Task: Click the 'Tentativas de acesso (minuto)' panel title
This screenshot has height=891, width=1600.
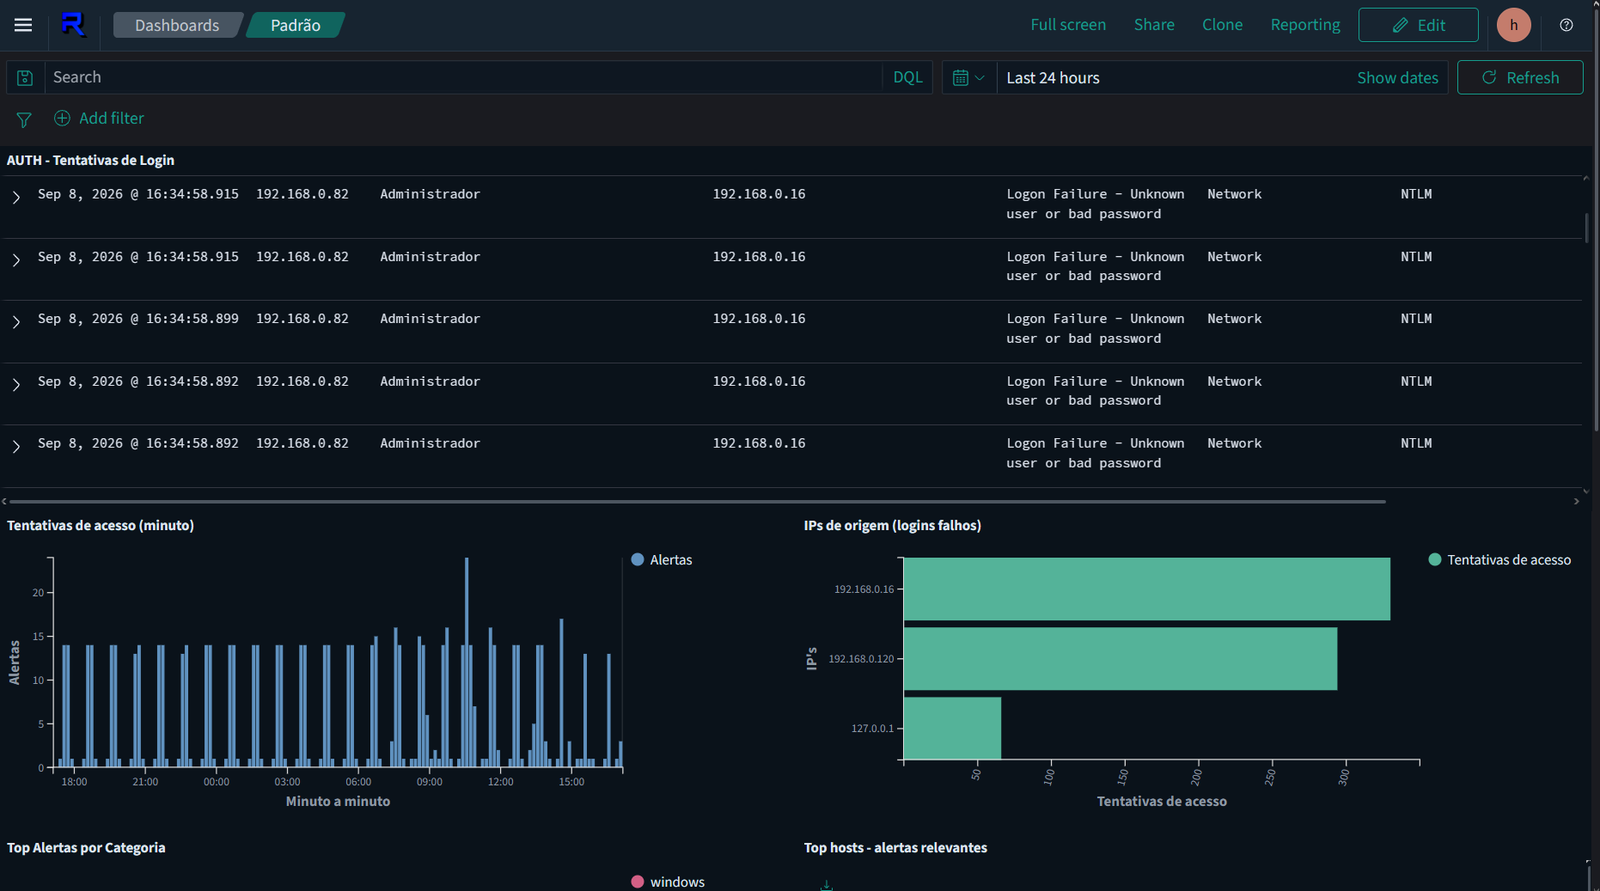Action: pyautogui.click(x=100, y=525)
